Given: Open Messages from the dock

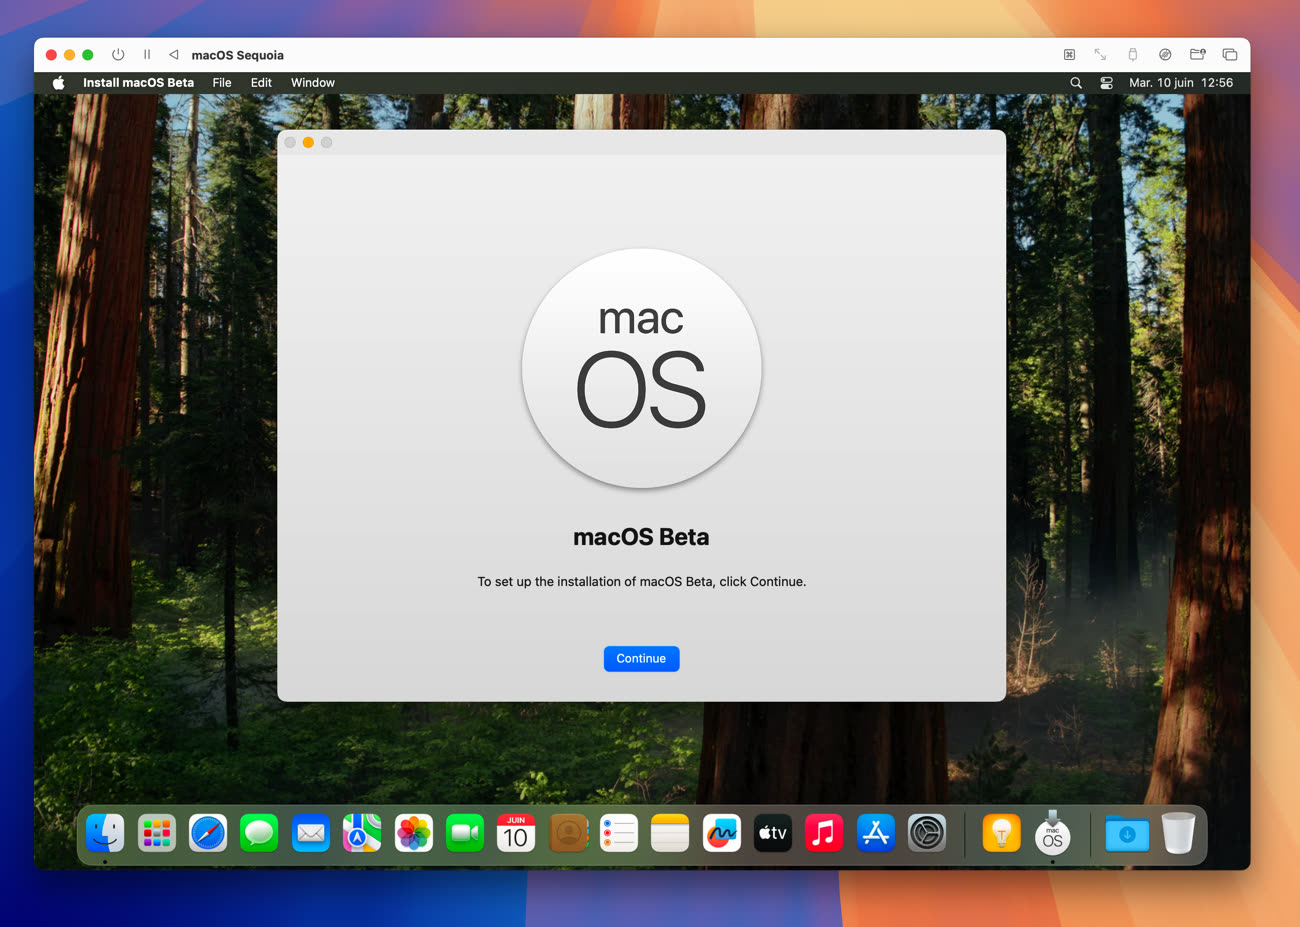Looking at the screenshot, I should [x=259, y=833].
